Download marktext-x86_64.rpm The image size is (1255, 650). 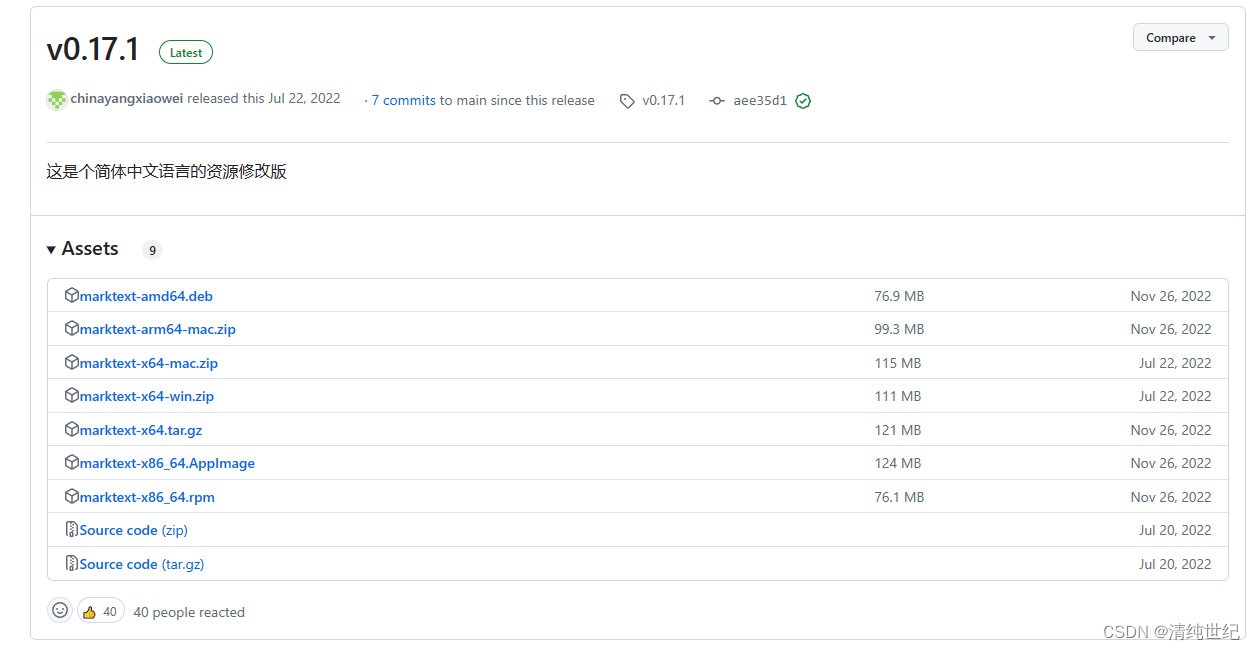(x=147, y=497)
